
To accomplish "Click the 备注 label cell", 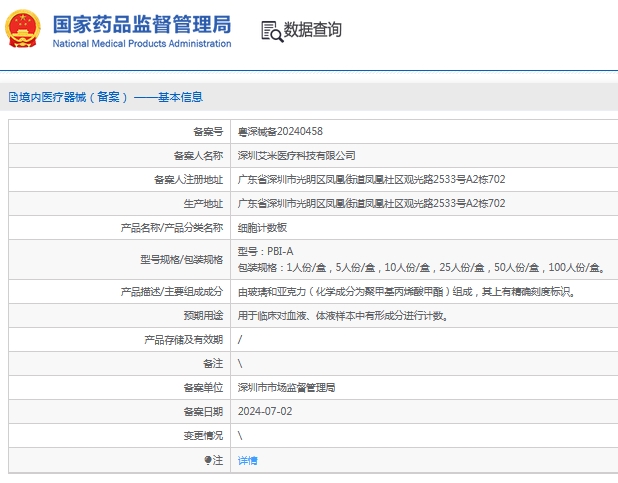I will click(x=119, y=364).
